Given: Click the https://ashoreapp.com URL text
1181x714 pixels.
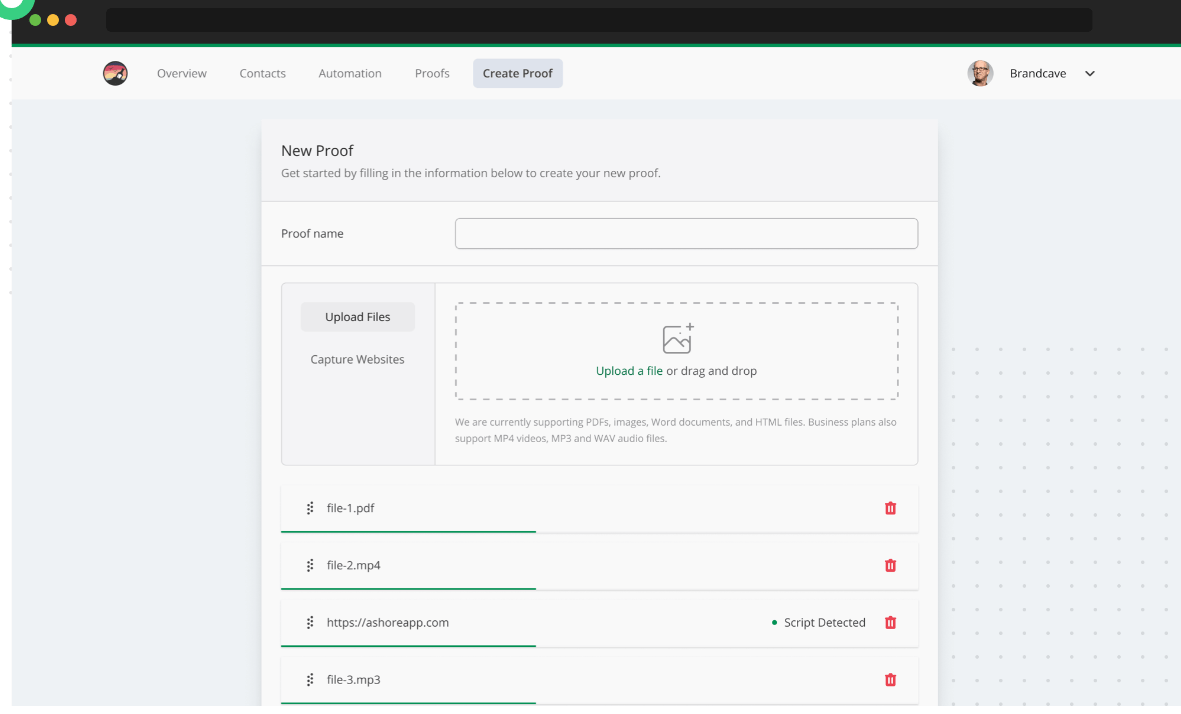Looking at the screenshot, I should (x=387, y=623).
